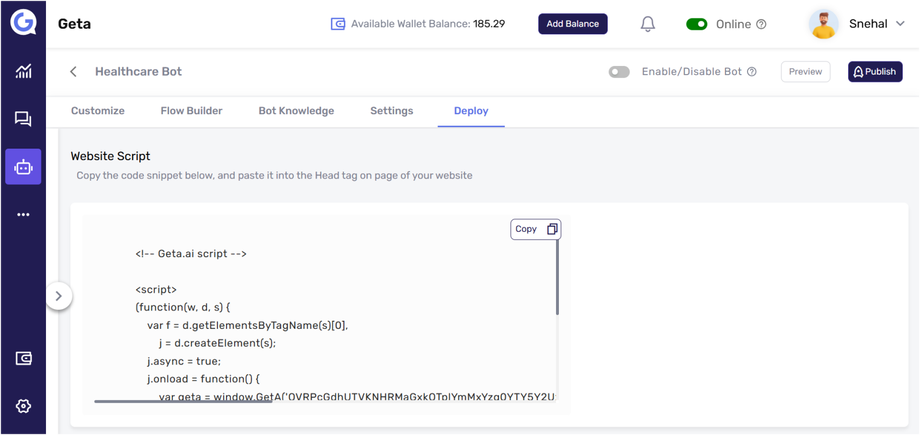Click the help icon next to Online
This screenshot has width=920, height=435.
[x=762, y=24]
